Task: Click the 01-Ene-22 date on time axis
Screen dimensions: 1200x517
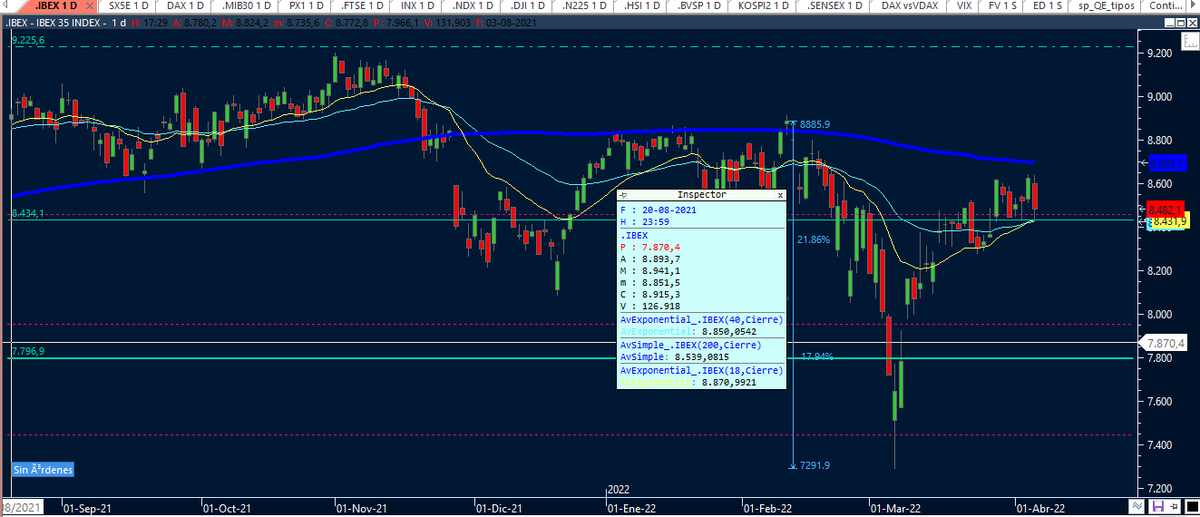Action: (632, 507)
